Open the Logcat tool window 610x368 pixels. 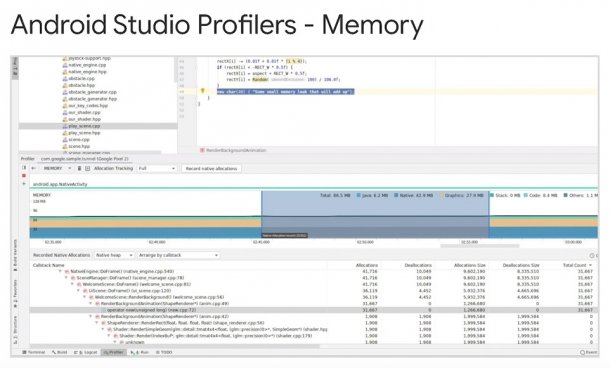coord(86,352)
